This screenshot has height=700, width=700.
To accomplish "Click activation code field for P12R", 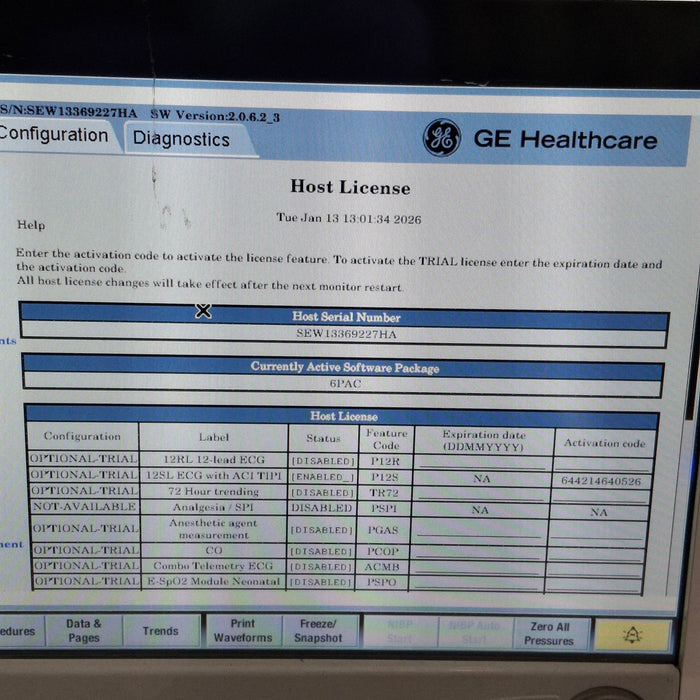I will [602, 464].
